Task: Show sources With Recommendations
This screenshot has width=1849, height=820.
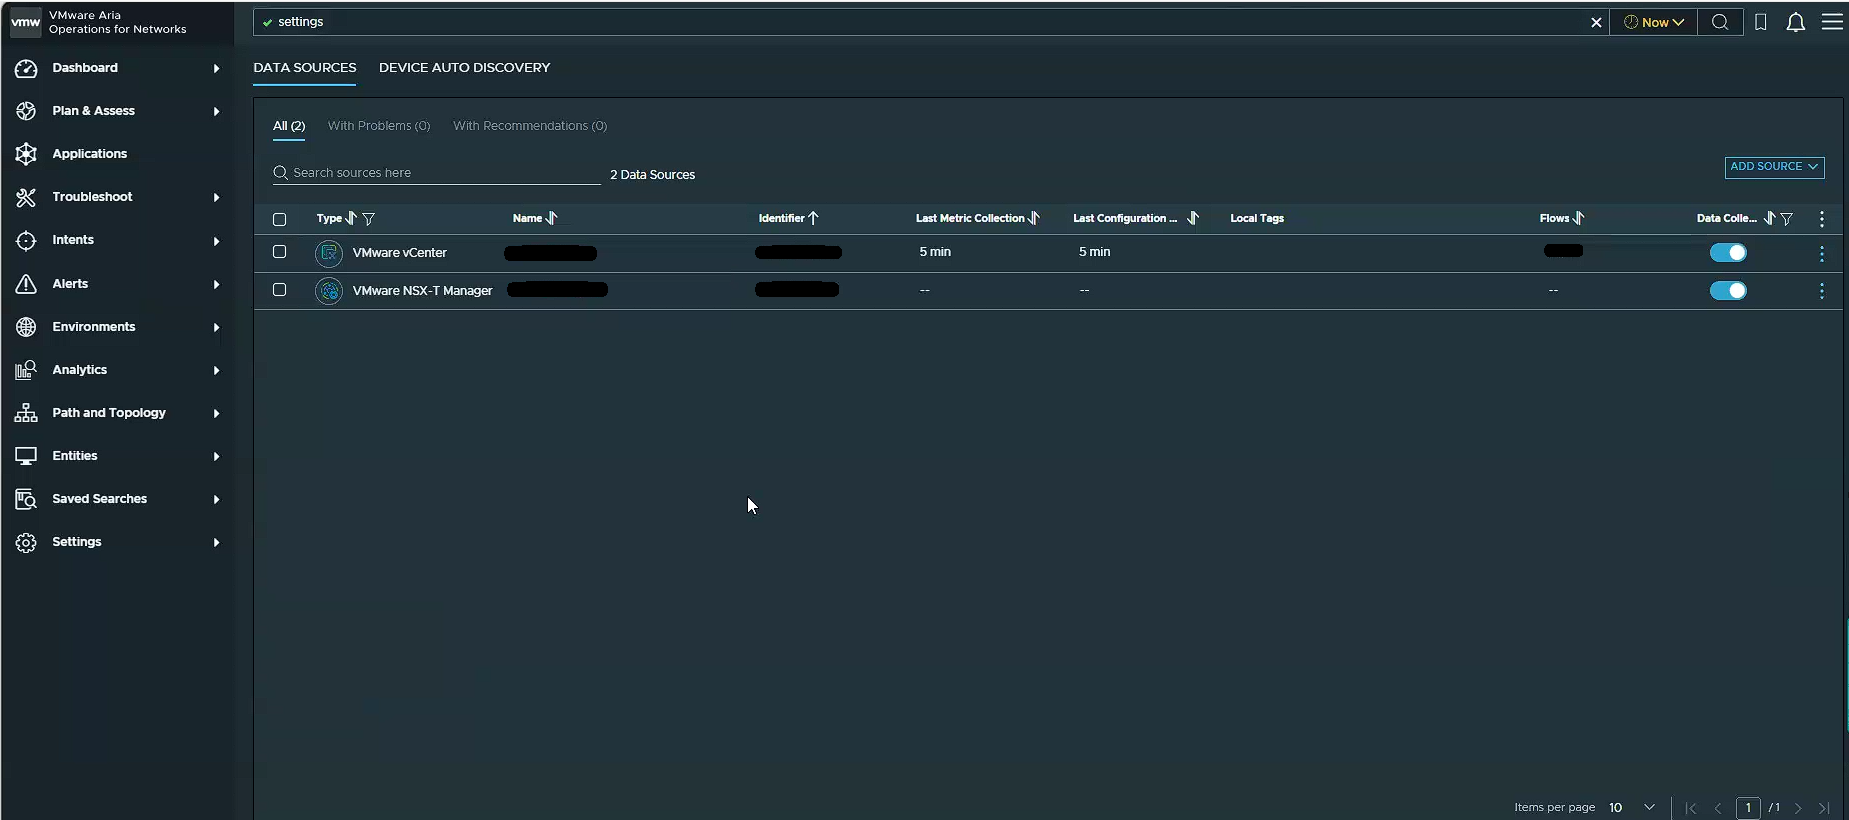Action: (x=530, y=126)
